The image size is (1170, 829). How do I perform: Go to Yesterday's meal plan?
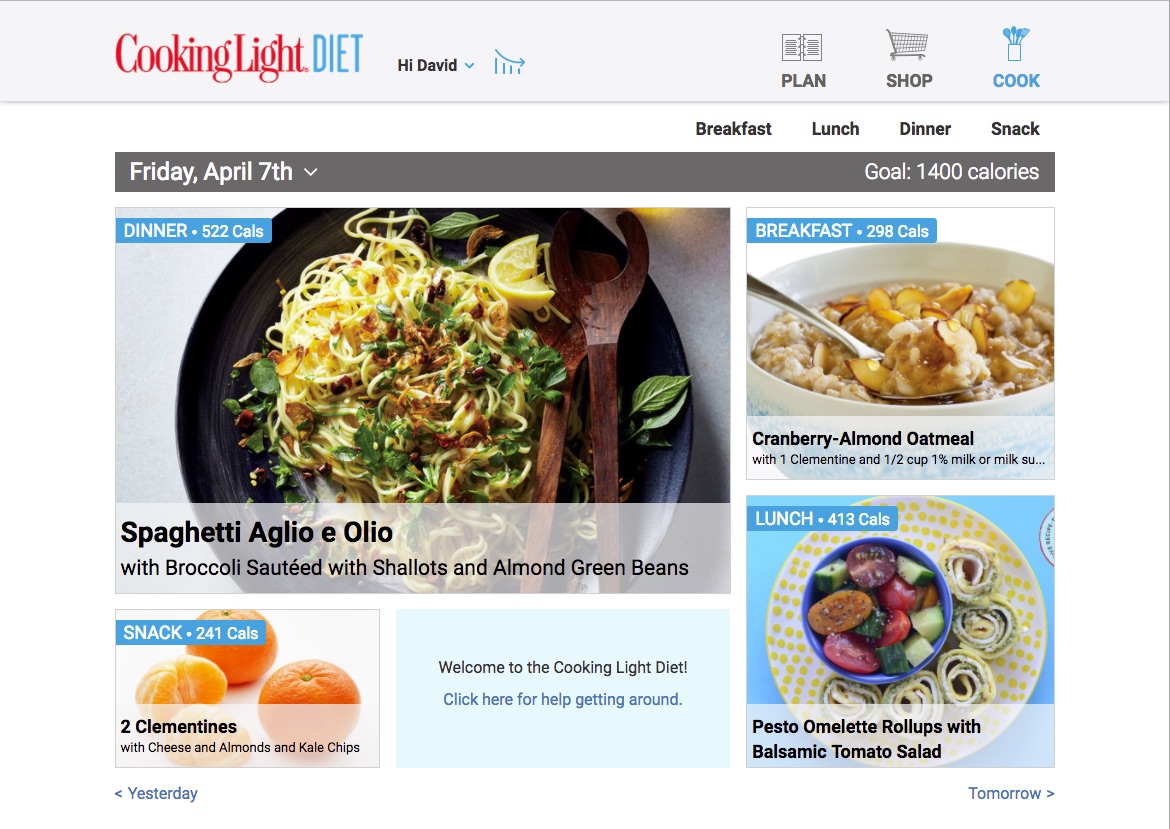point(156,793)
